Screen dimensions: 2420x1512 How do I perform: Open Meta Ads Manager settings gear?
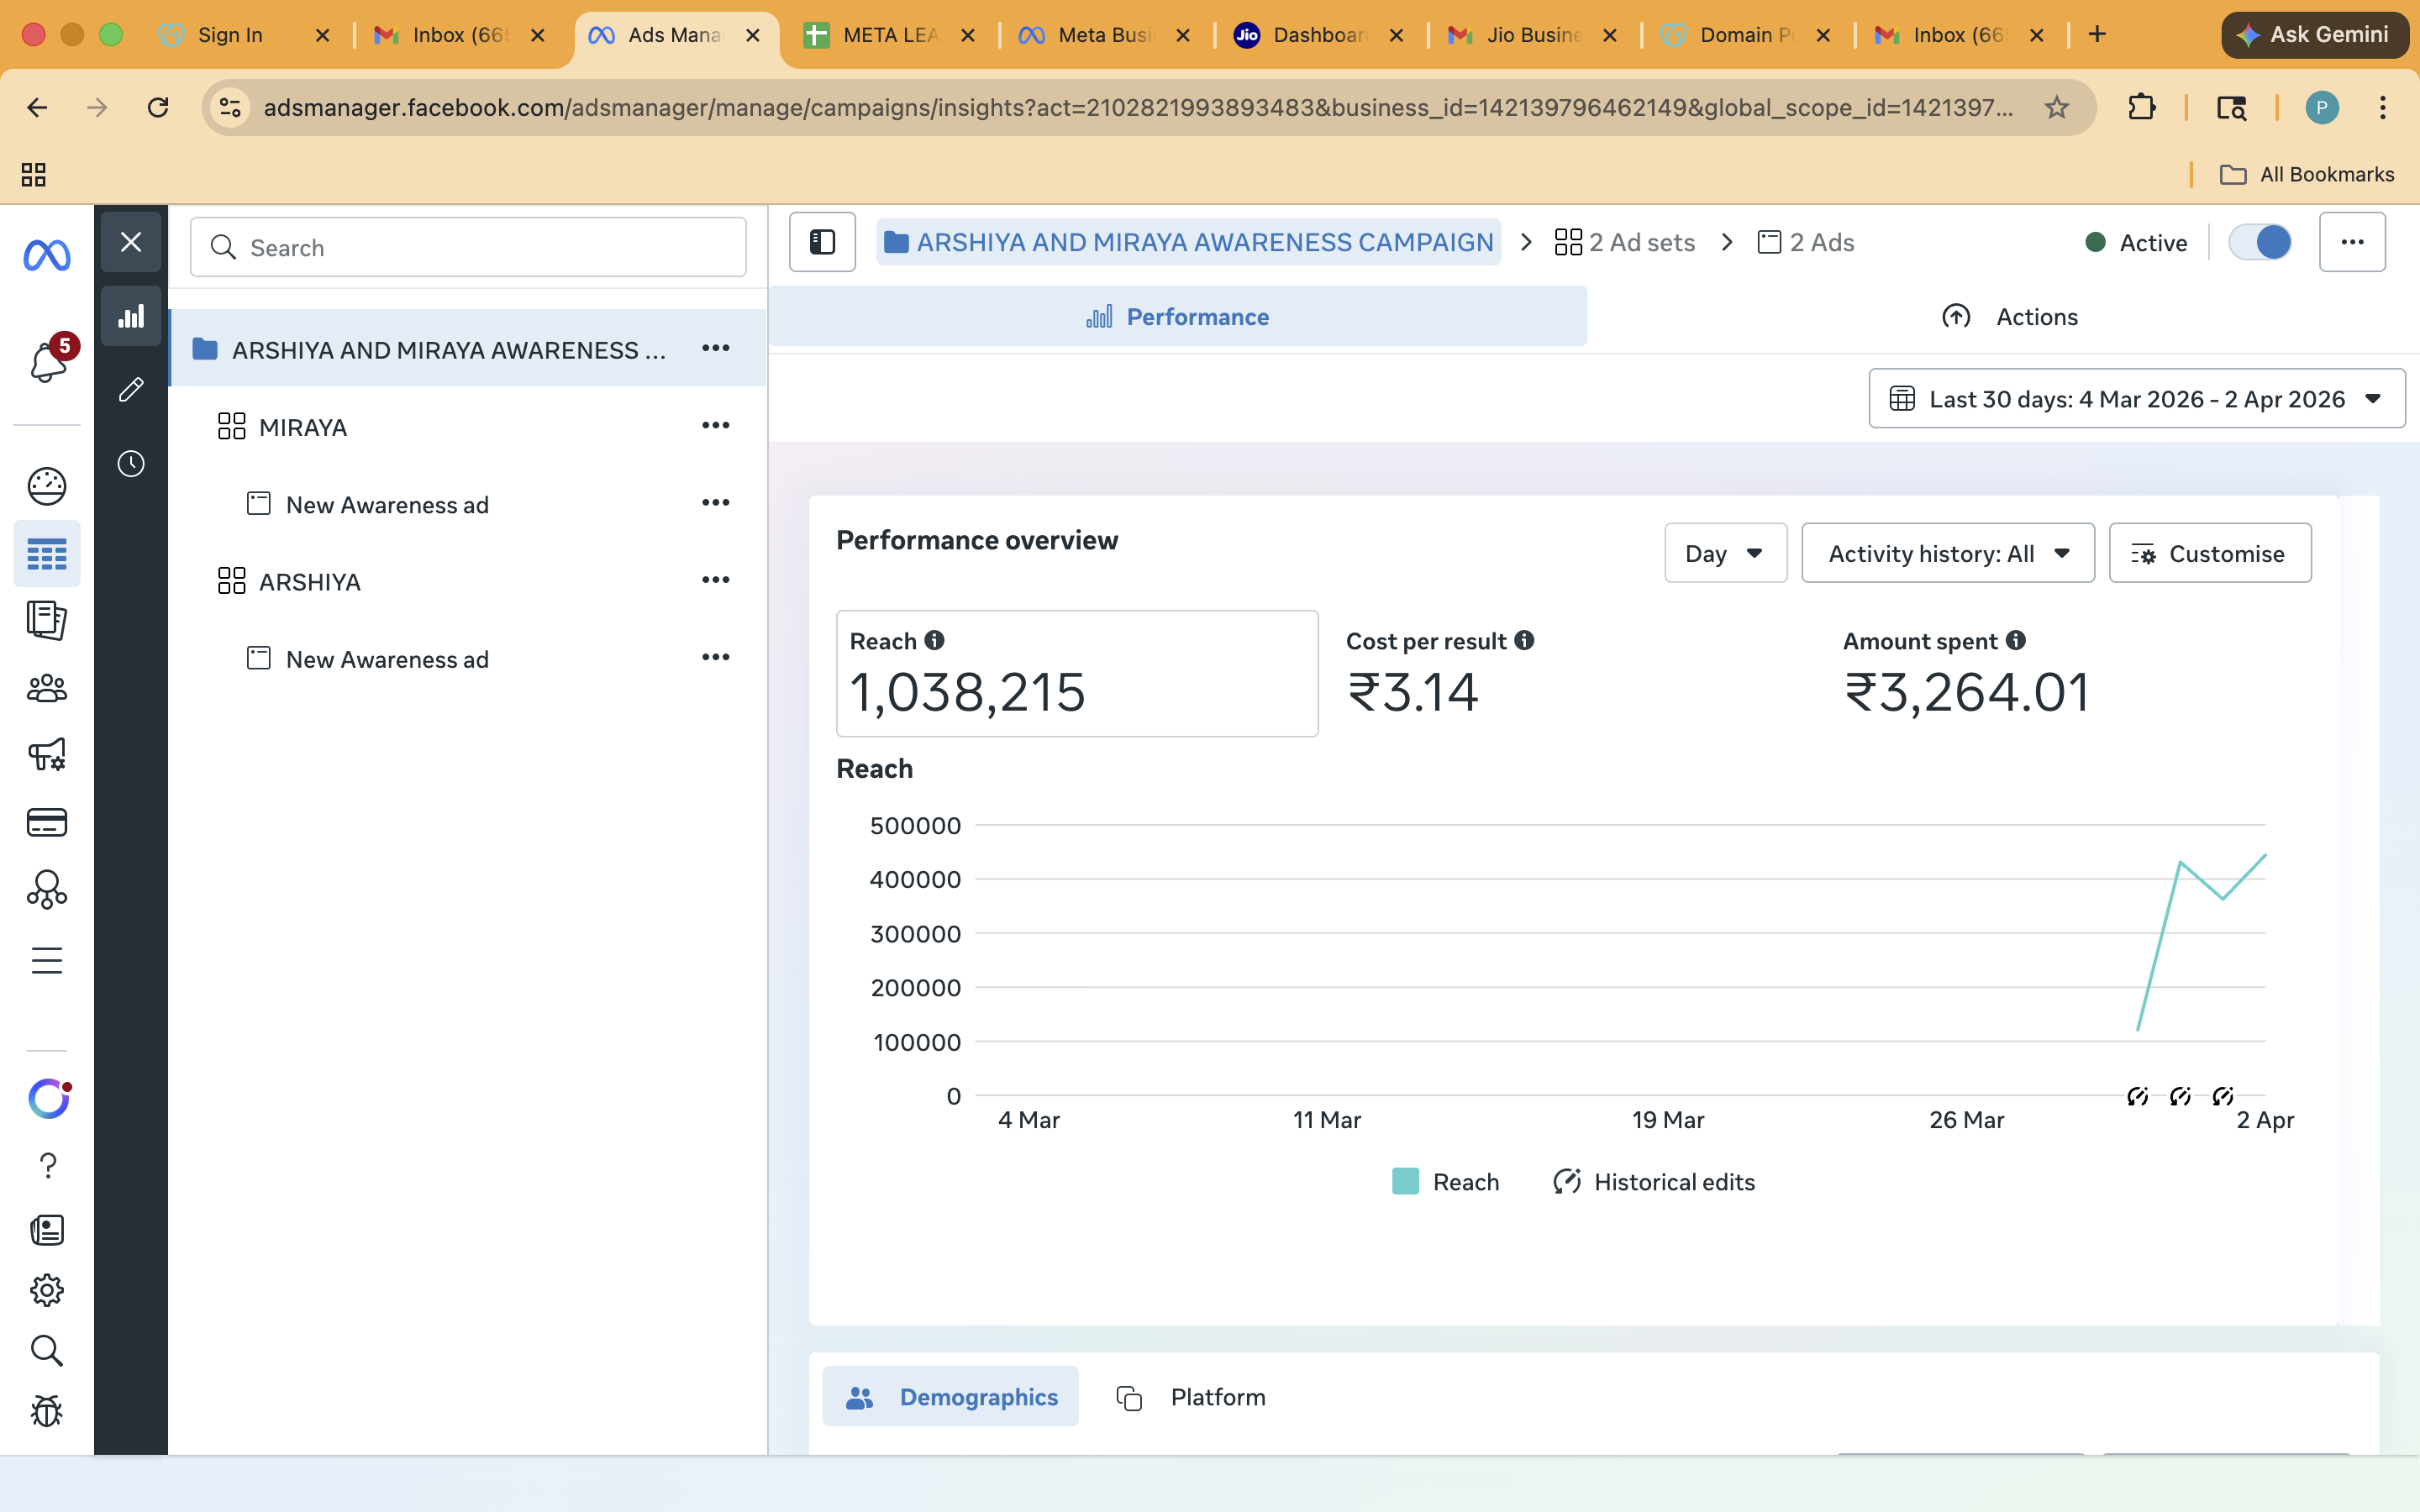[x=46, y=1289]
